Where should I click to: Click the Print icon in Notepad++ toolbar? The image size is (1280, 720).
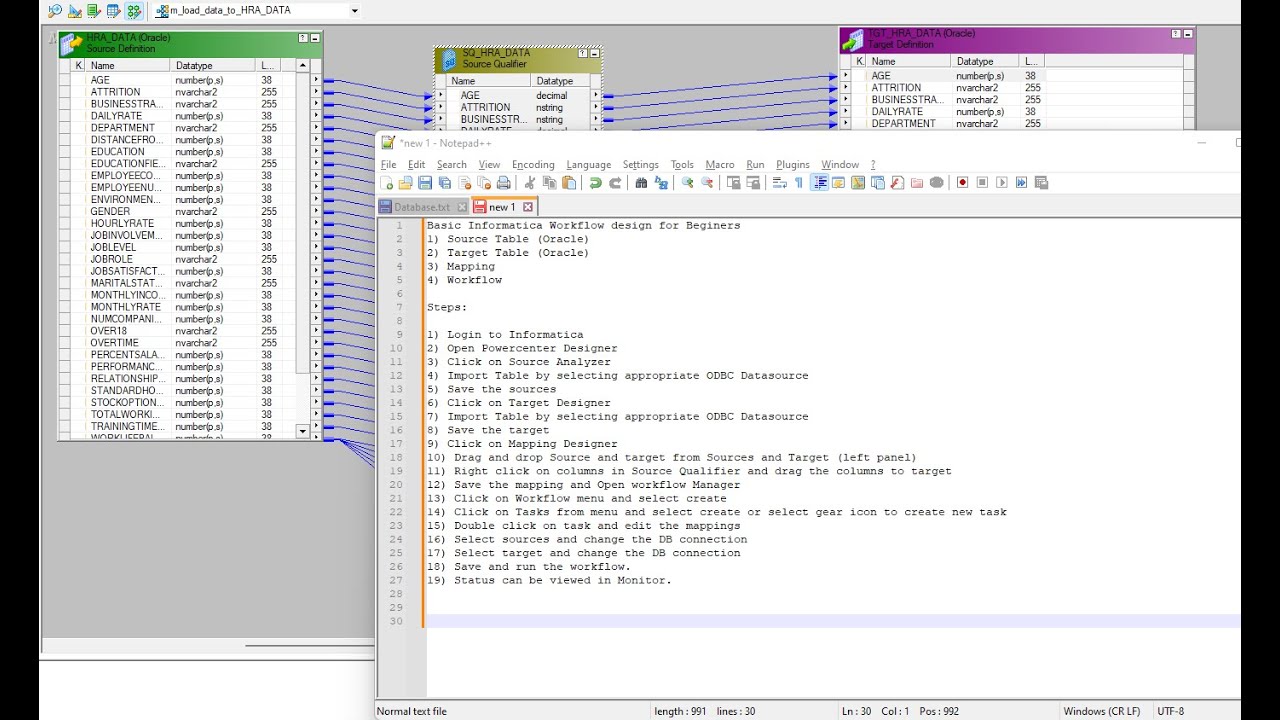(x=503, y=183)
